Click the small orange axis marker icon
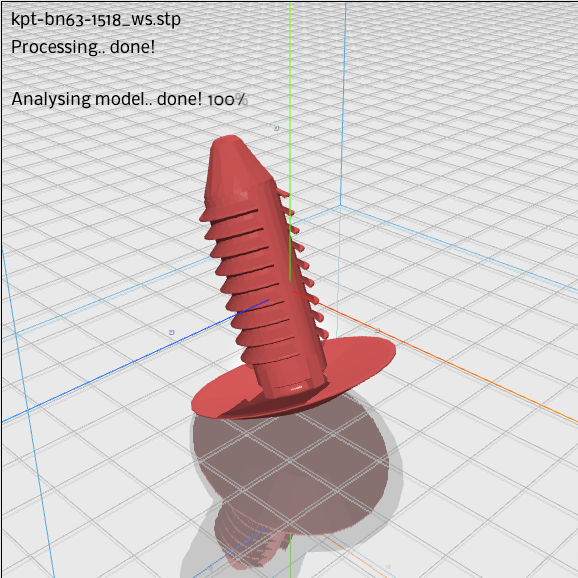Screen dimensions: 578x578 click(377, 331)
